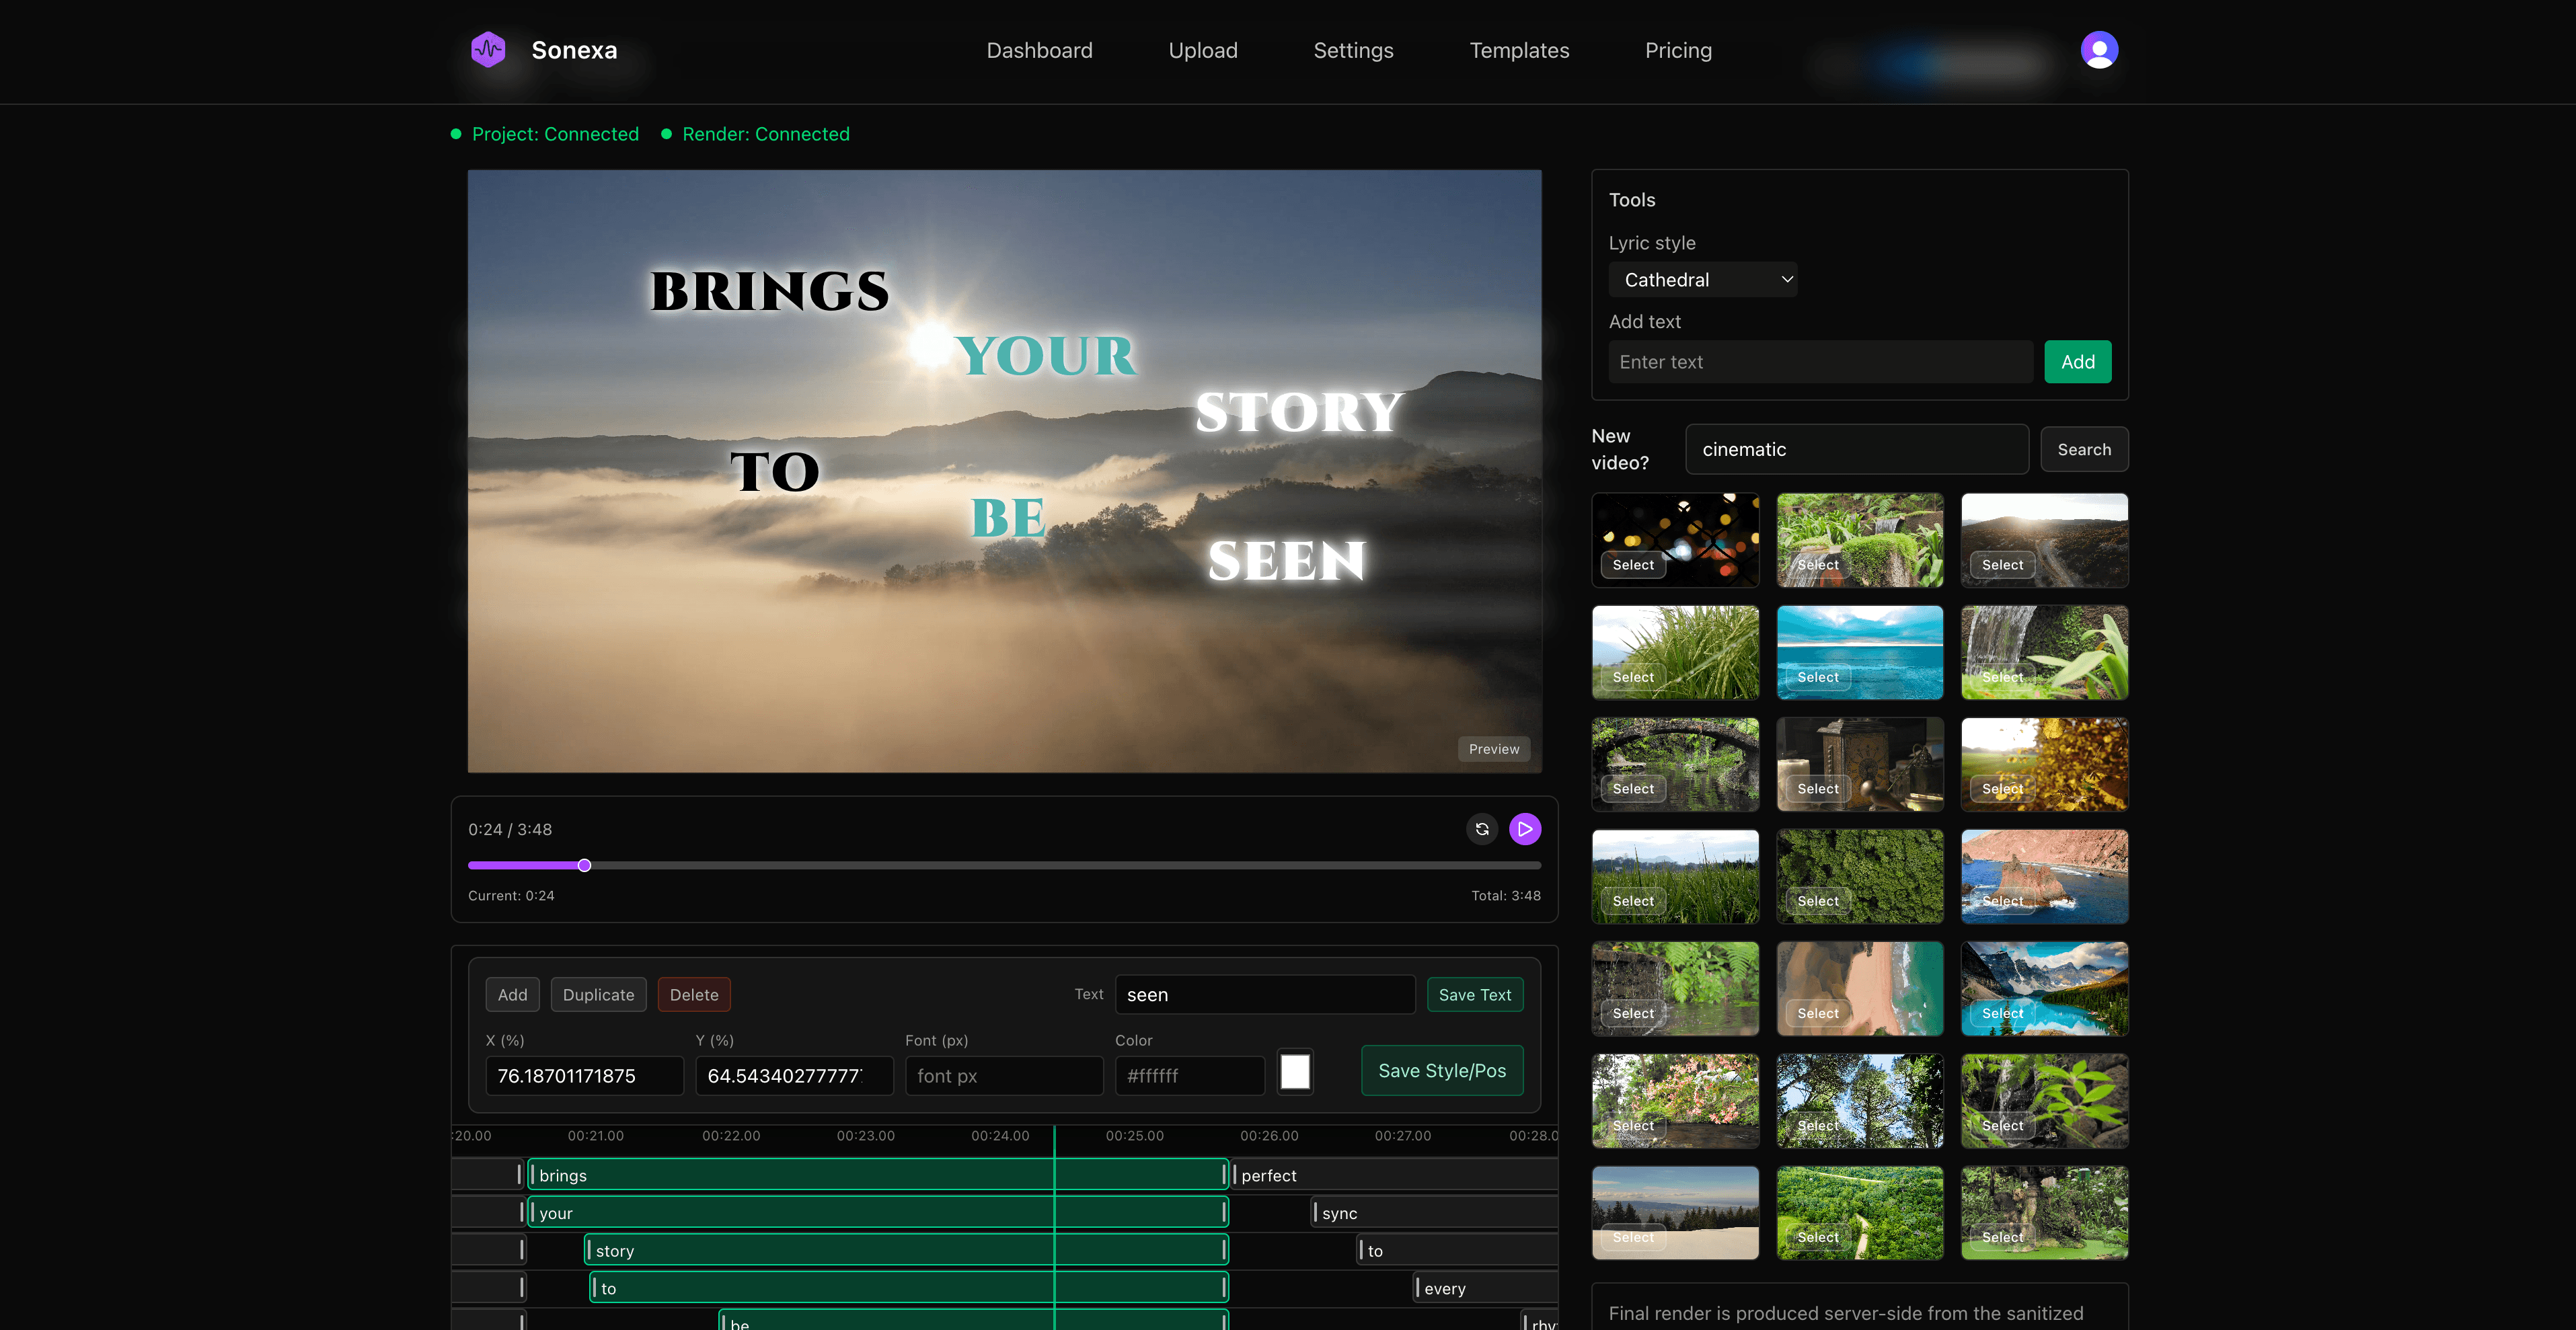Click the Preview label on the video canvas
Image resolution: width=2576 pixels, height=1330 pixels.
[1494, 748]
